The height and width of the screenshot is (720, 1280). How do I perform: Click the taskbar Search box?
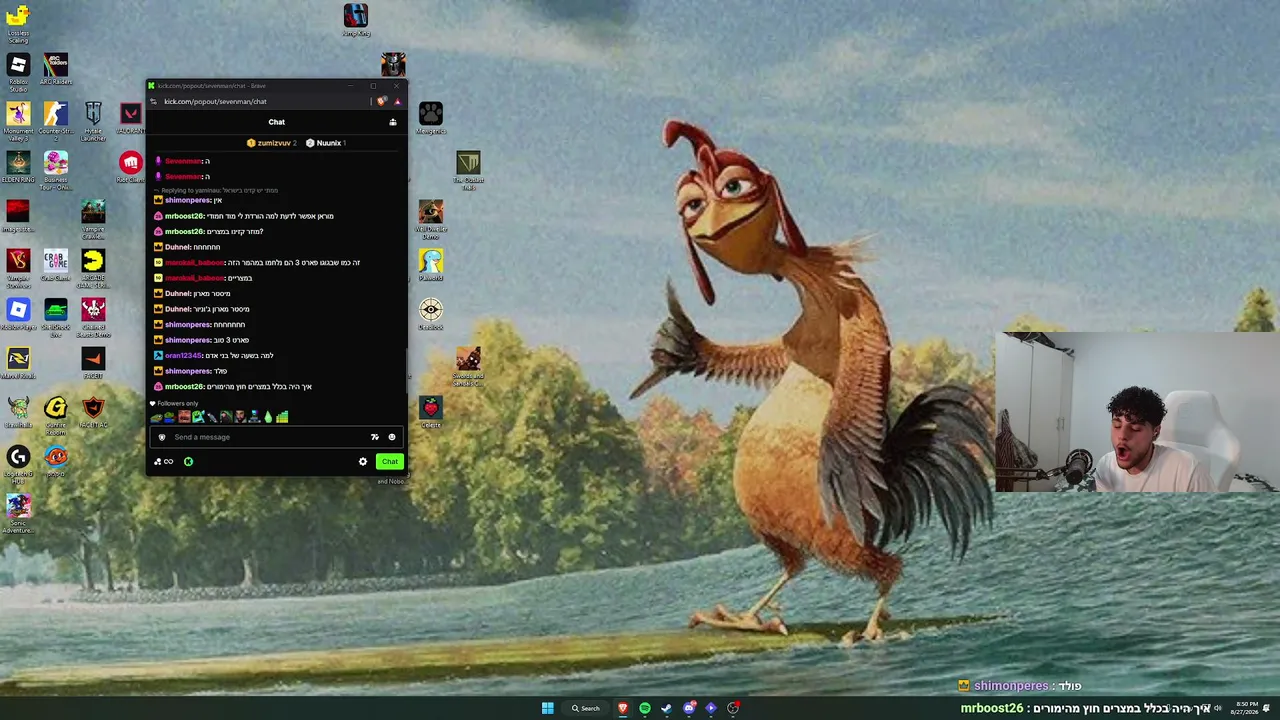[586, 708]
